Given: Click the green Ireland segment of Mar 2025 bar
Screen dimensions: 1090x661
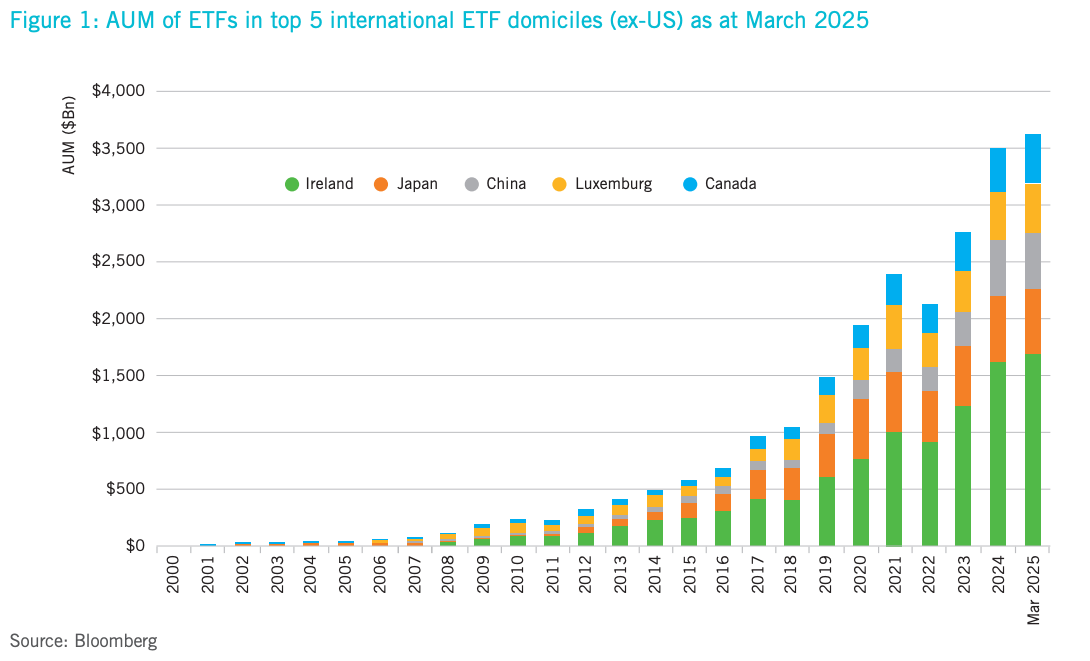Looking at the screenshot, I should [1033, 450].
